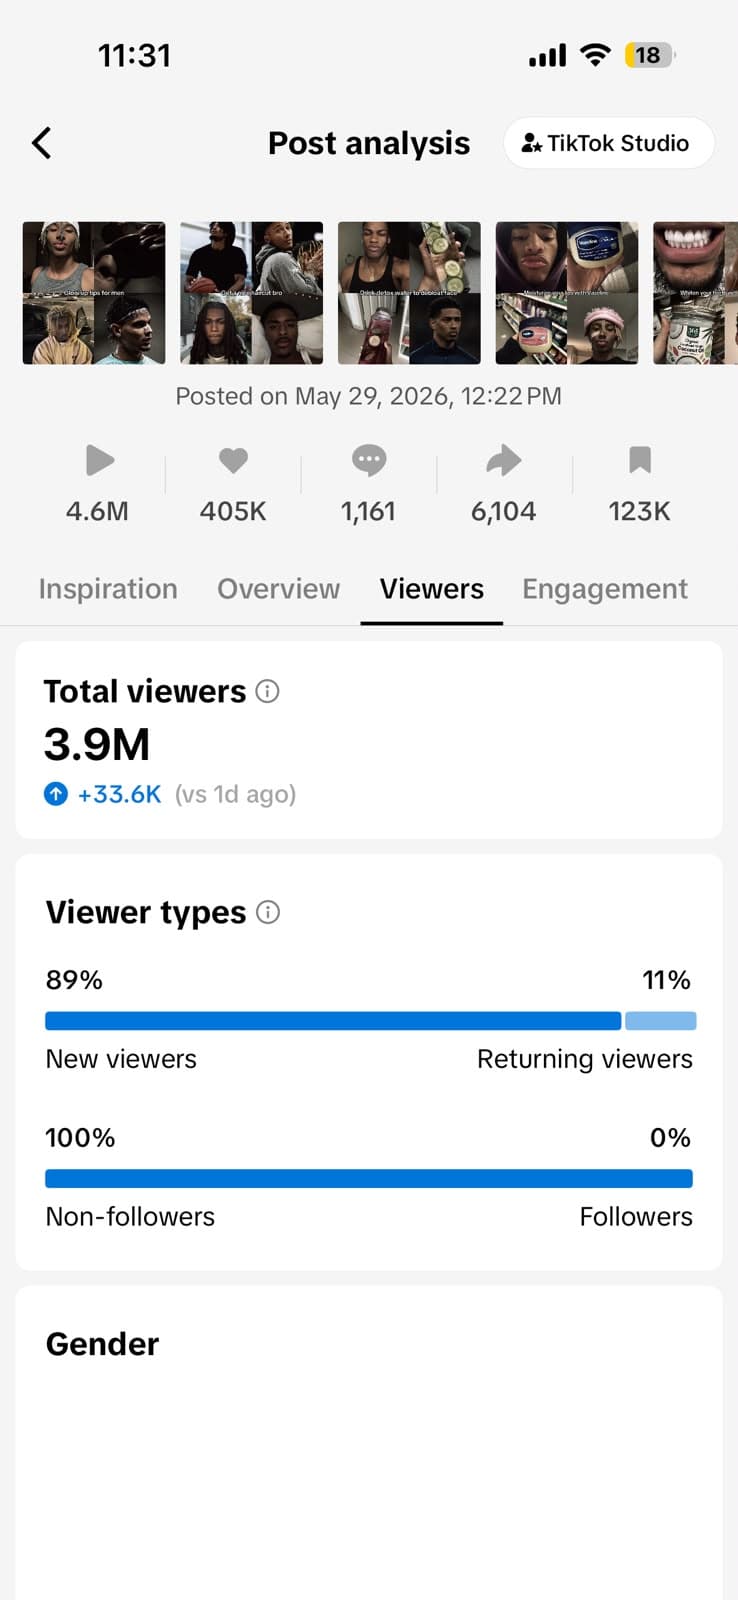This screenshot has width=738, height=1600.
Task: Switch to the Overview tab
Action: coord(278,589)
